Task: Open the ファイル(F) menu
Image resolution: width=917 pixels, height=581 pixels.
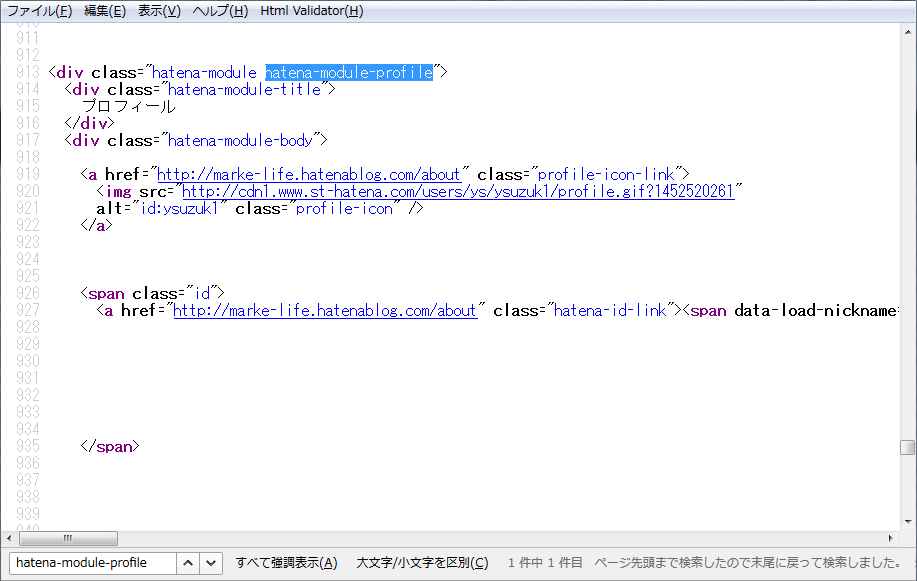Action: coord(39,11)
